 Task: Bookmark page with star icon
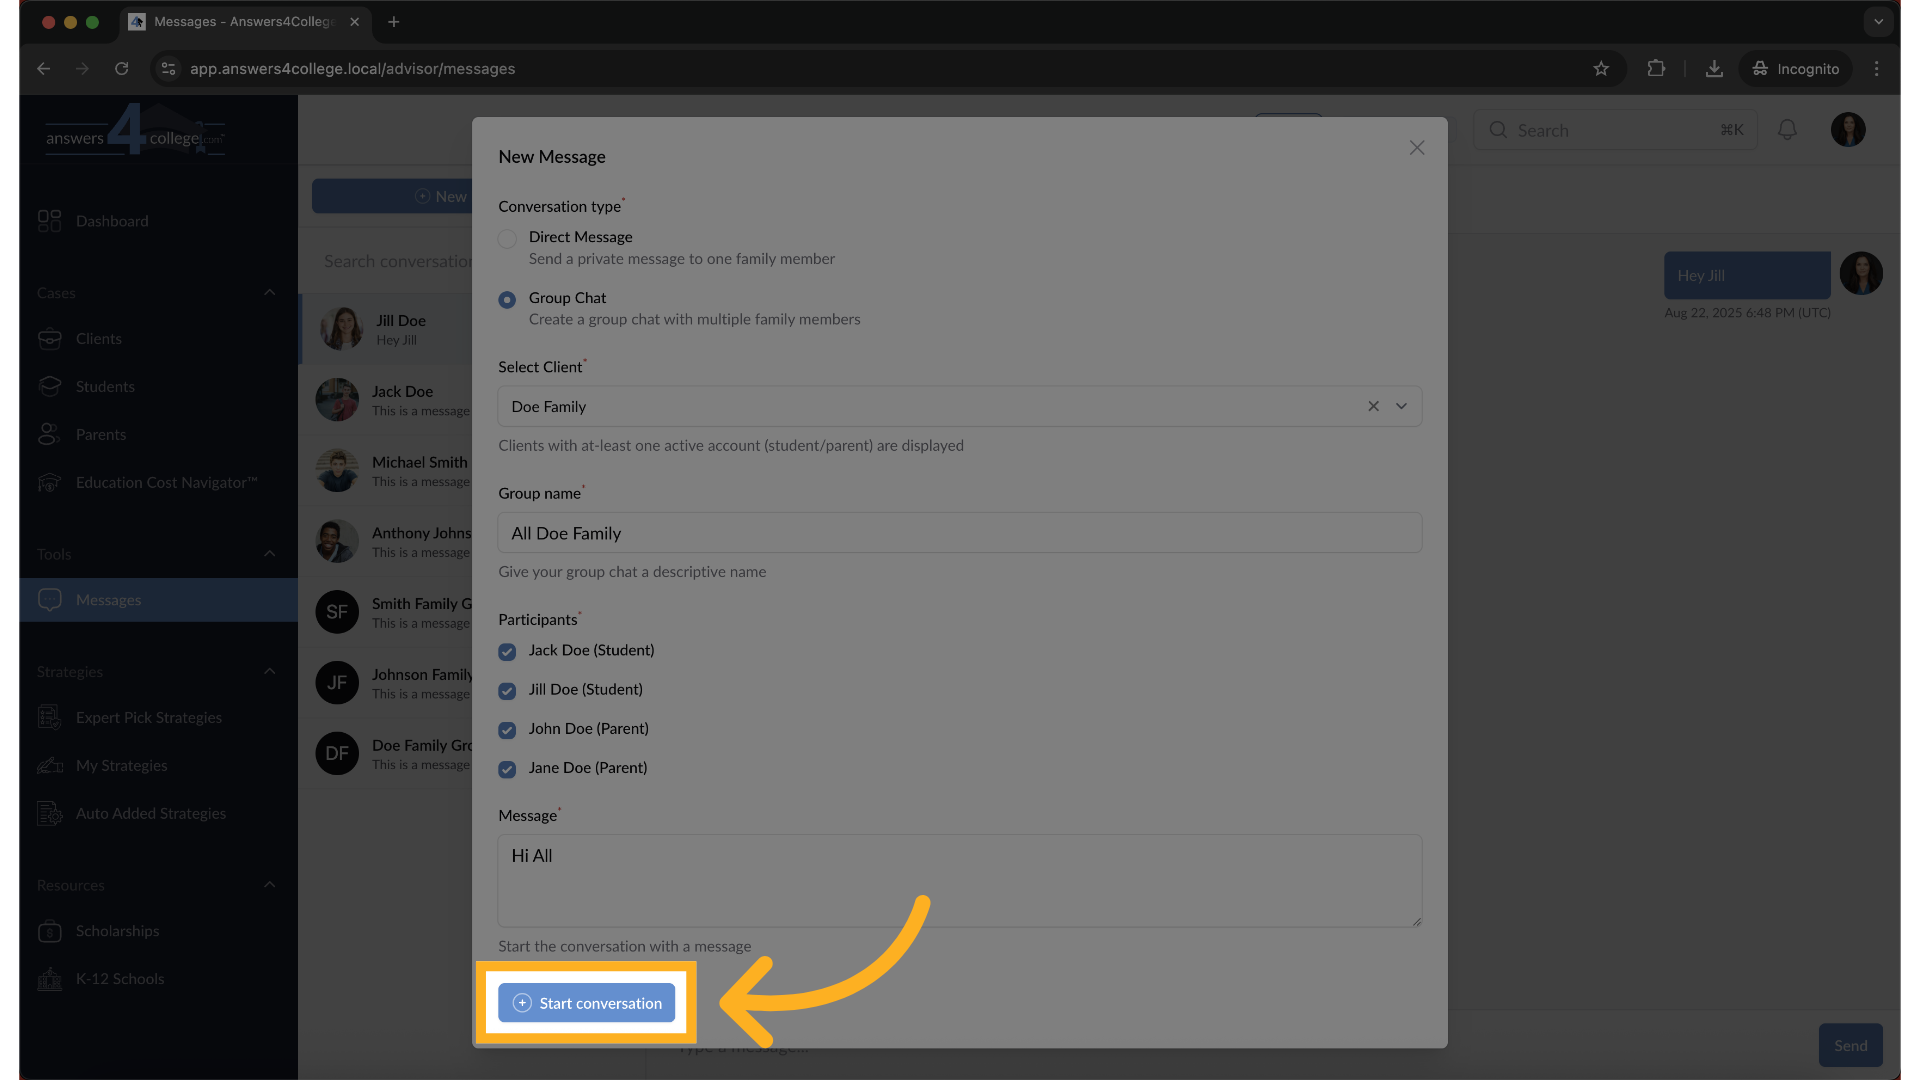click(1601, 69)
